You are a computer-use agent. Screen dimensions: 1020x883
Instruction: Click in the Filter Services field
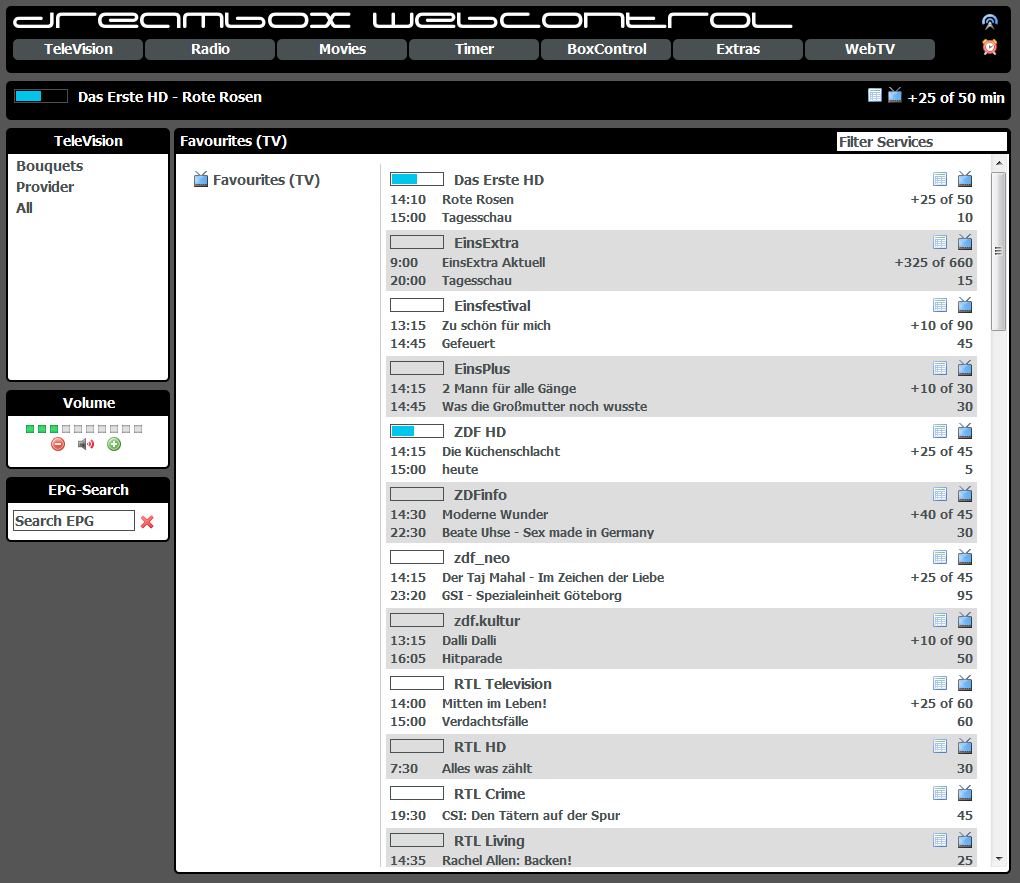[922, 142]
